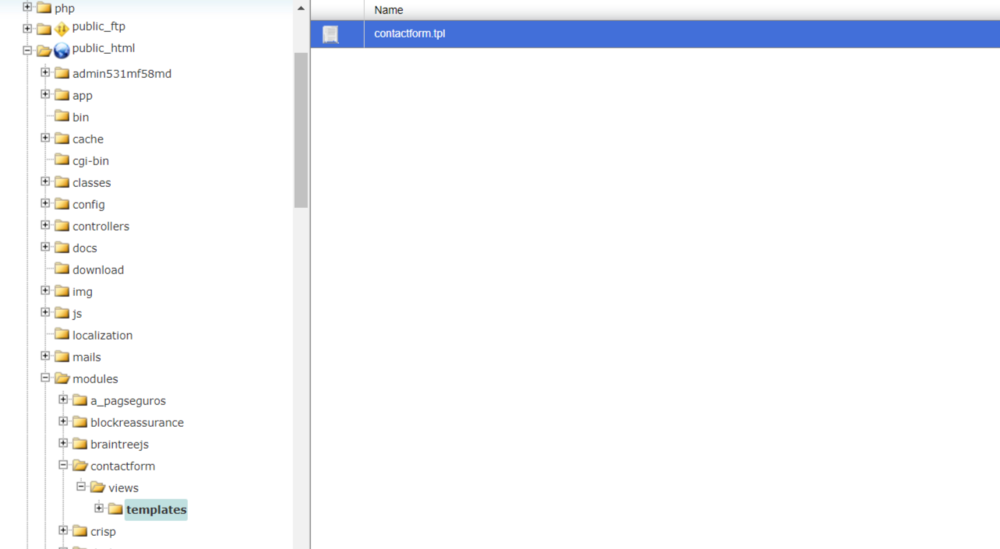Expand the braintreejs folder node
1000x549 pixels.
click(x=63, y=443)
